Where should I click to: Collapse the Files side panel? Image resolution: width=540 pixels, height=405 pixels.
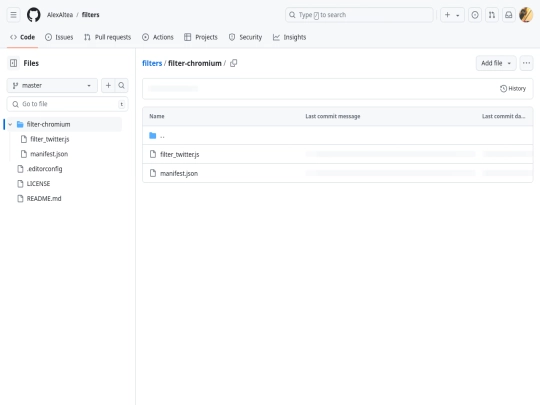(x=13, y=63)
